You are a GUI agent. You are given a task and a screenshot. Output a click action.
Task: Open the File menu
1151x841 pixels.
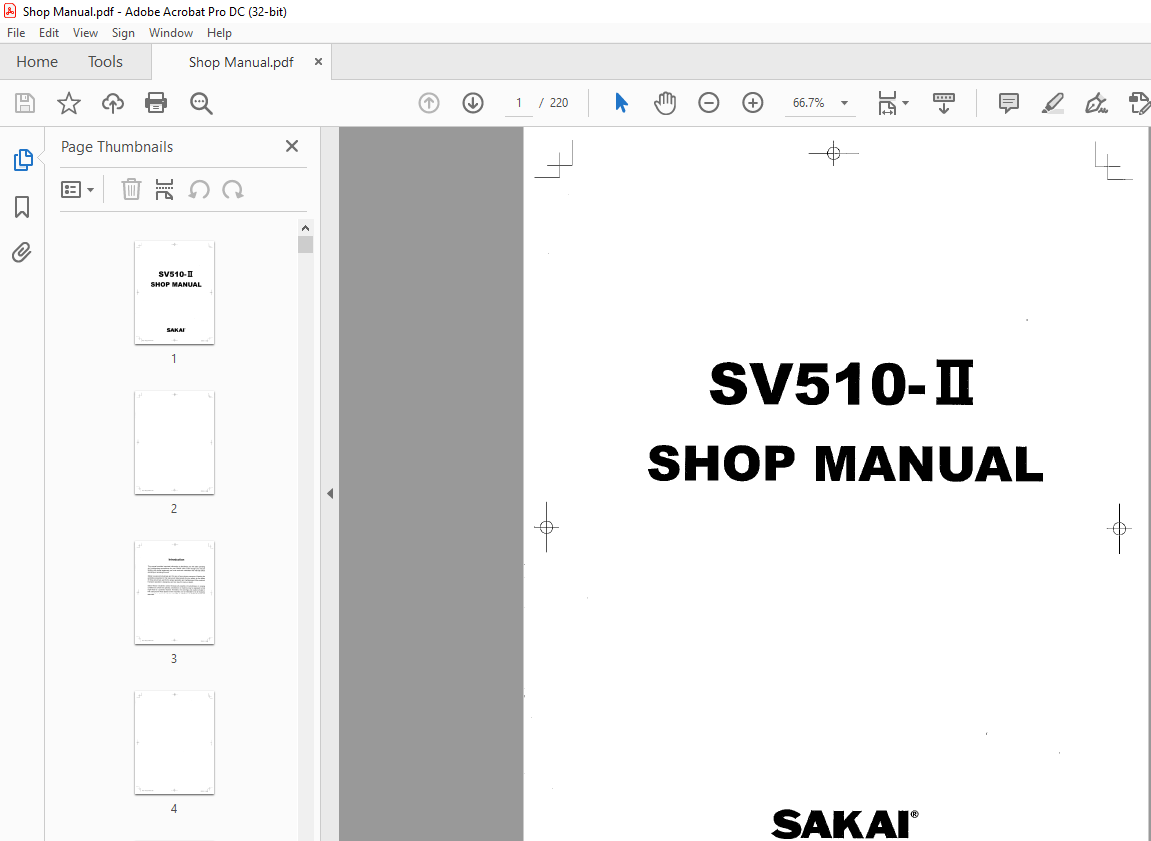pyautogui.click(x=16, y=33)
